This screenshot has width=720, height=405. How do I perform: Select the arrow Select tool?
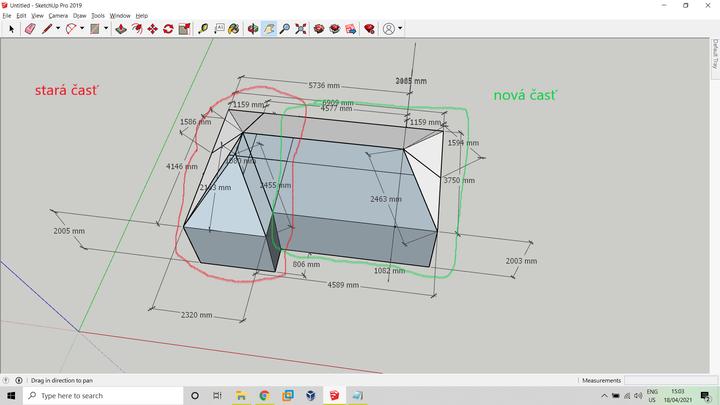(11, 29)
